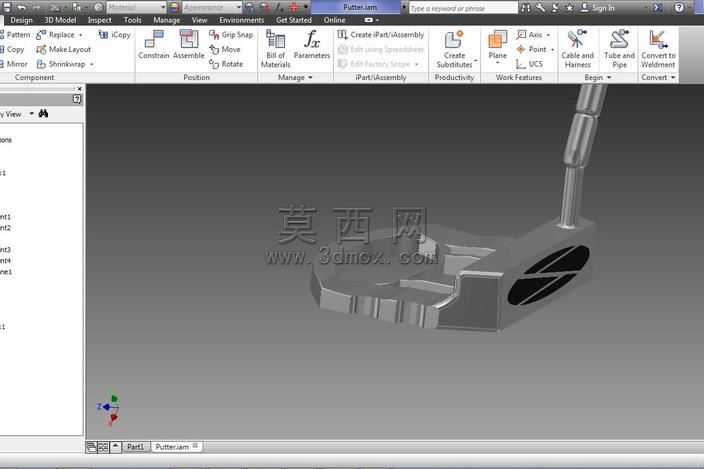Viewport: 704px width, 469px height.
Task: Copy the component
Action: point(12,49)
